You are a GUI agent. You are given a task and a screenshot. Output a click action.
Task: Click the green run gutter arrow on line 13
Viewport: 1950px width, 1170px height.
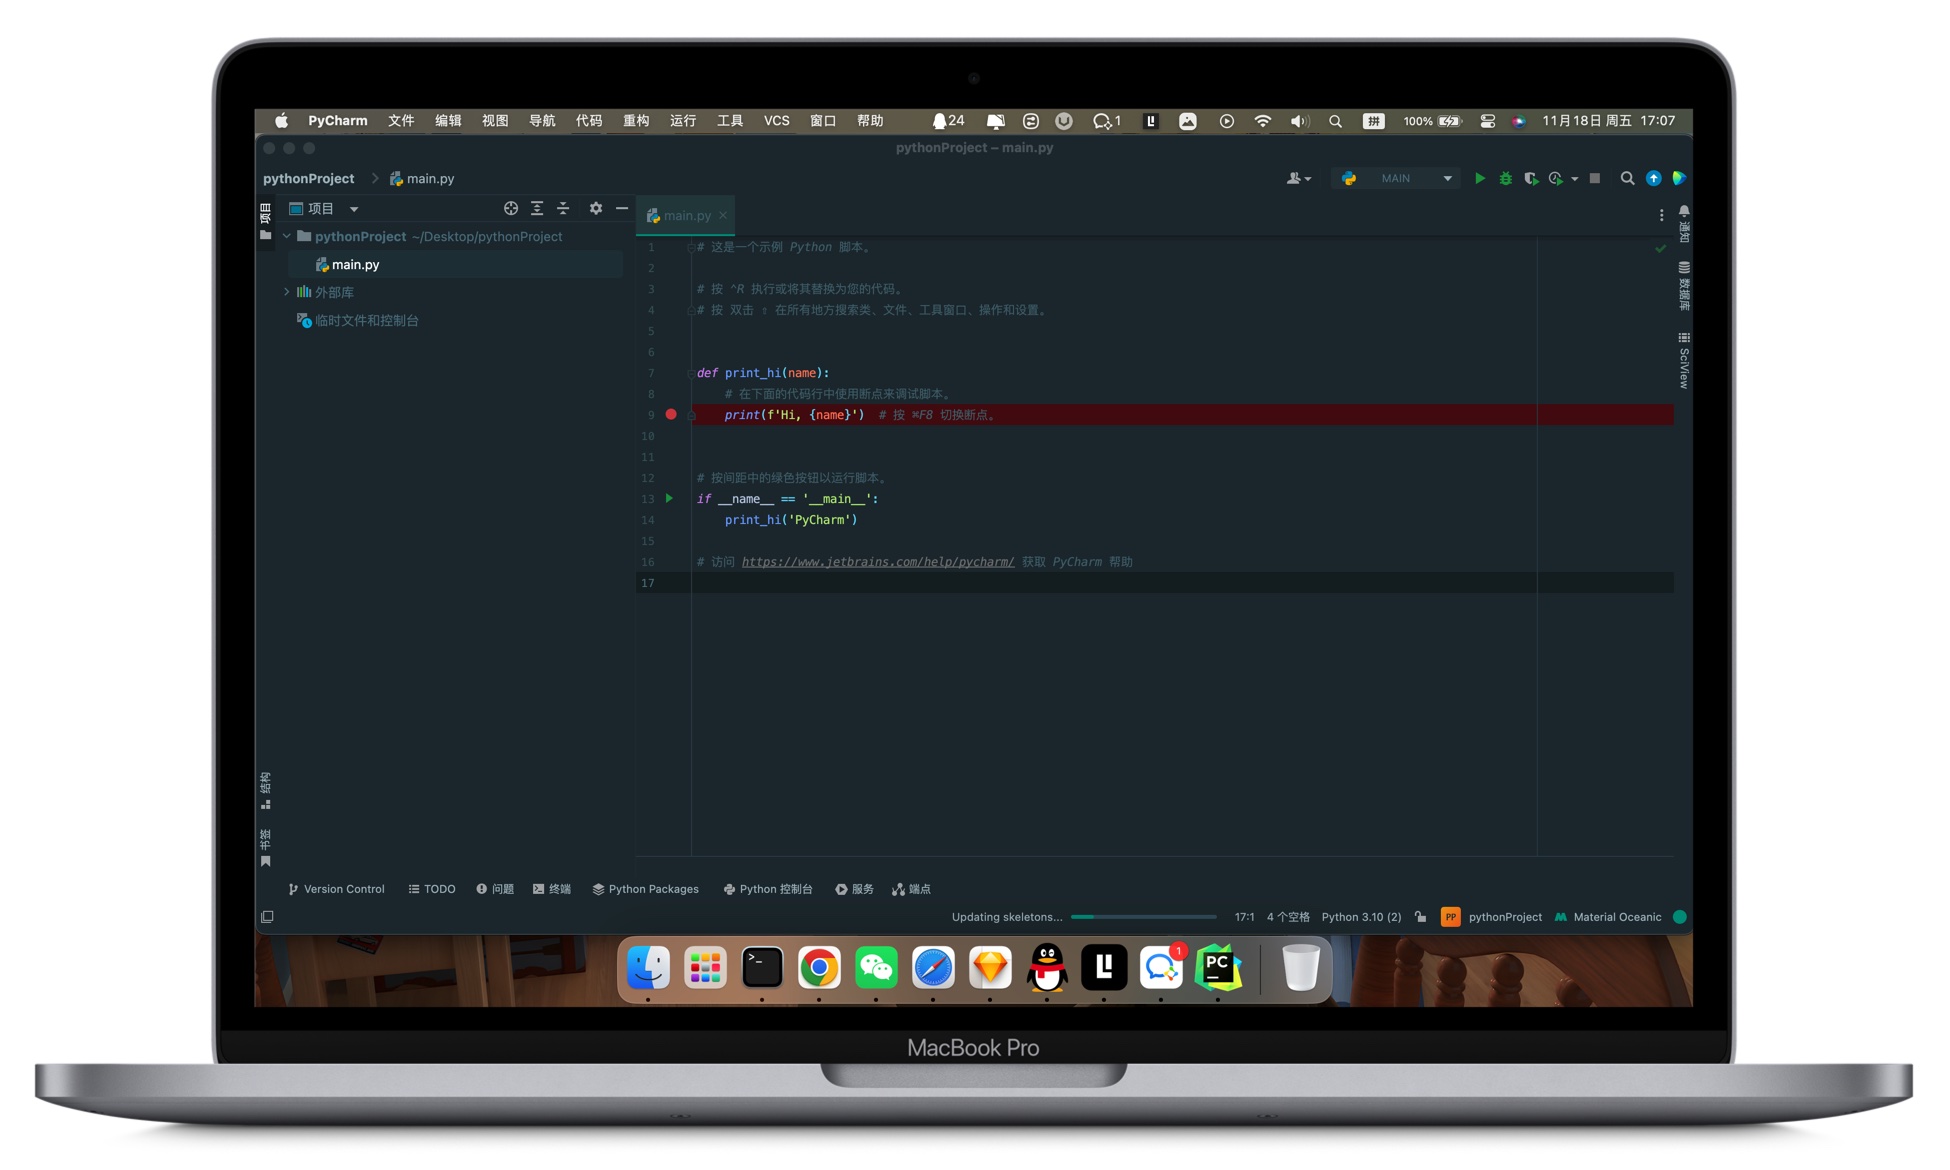pos(669,498)
